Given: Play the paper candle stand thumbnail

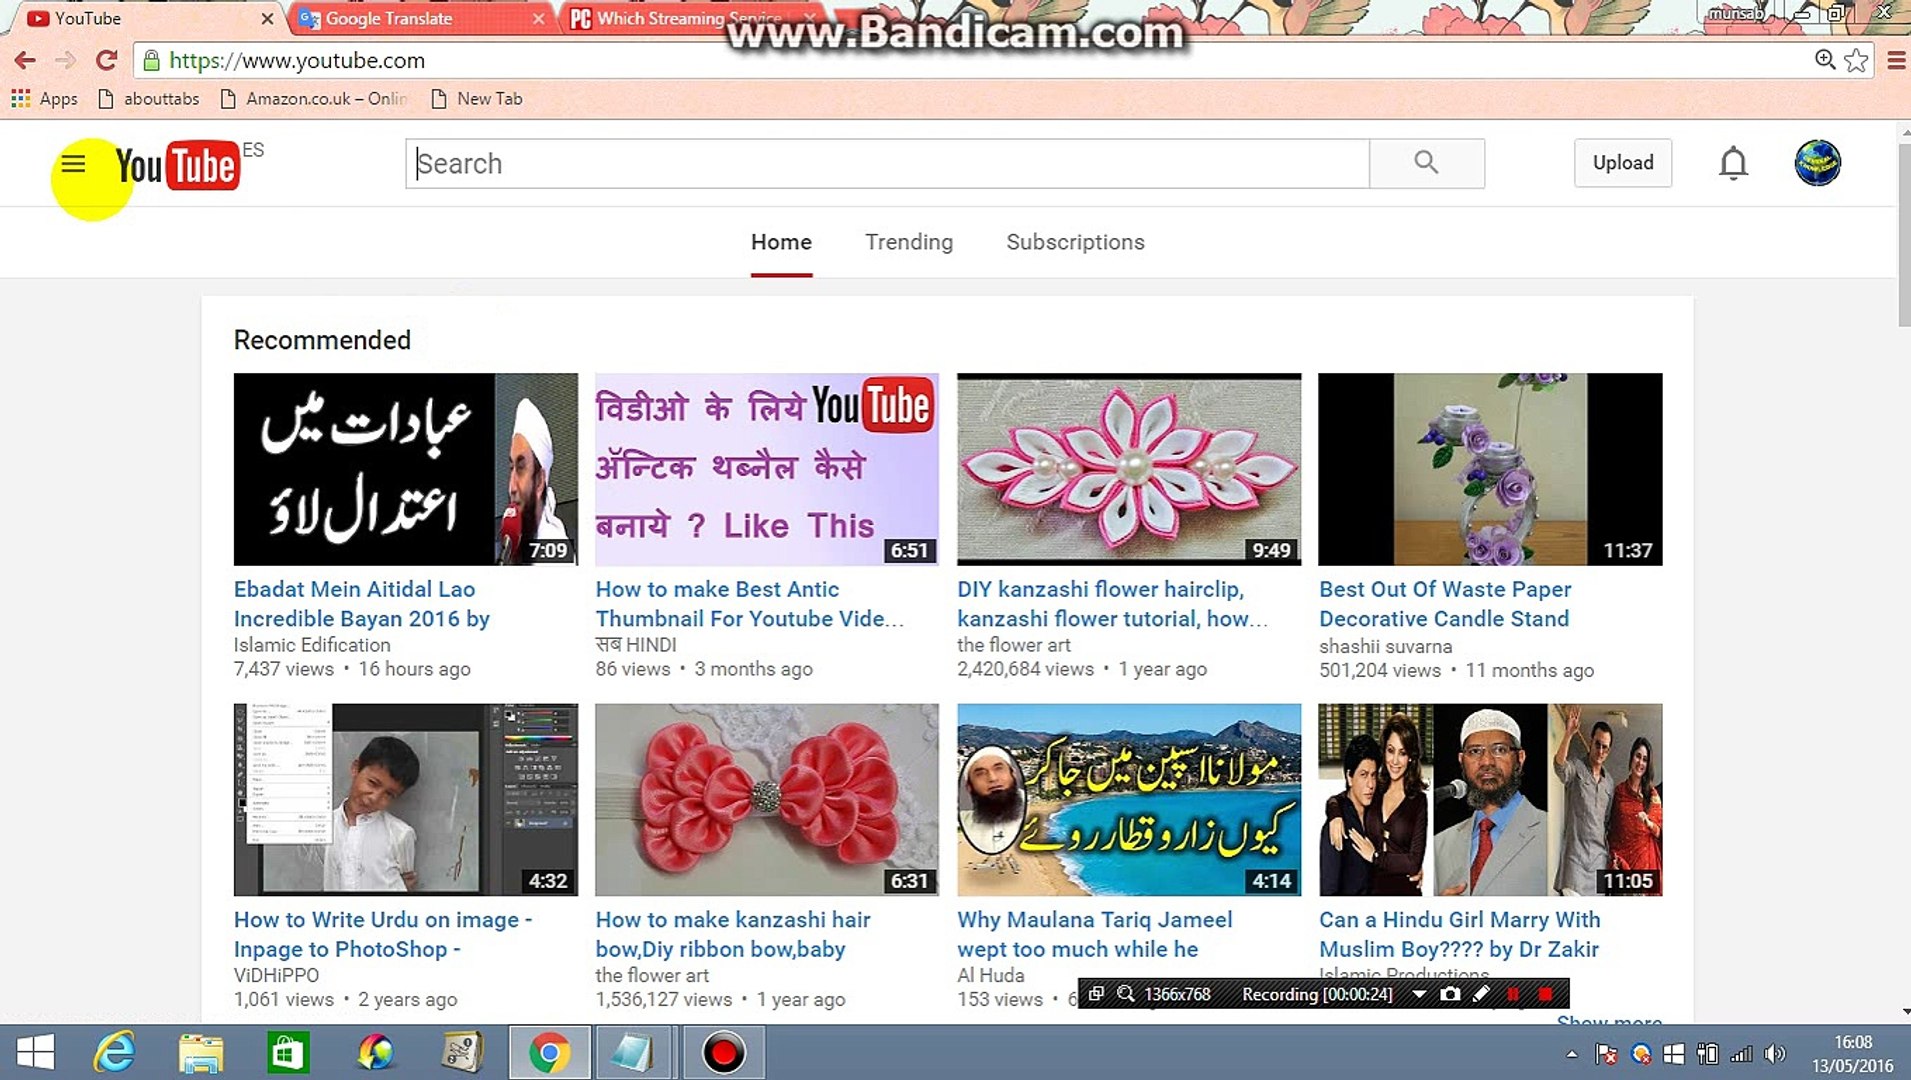Looking at the screenshot, I should point(1490,469).
